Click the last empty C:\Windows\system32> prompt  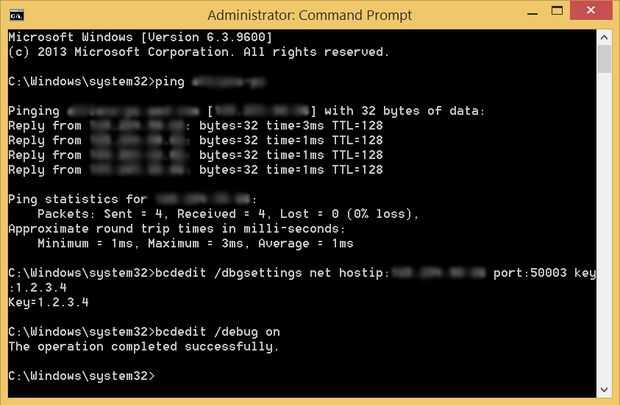click(82, 375)
